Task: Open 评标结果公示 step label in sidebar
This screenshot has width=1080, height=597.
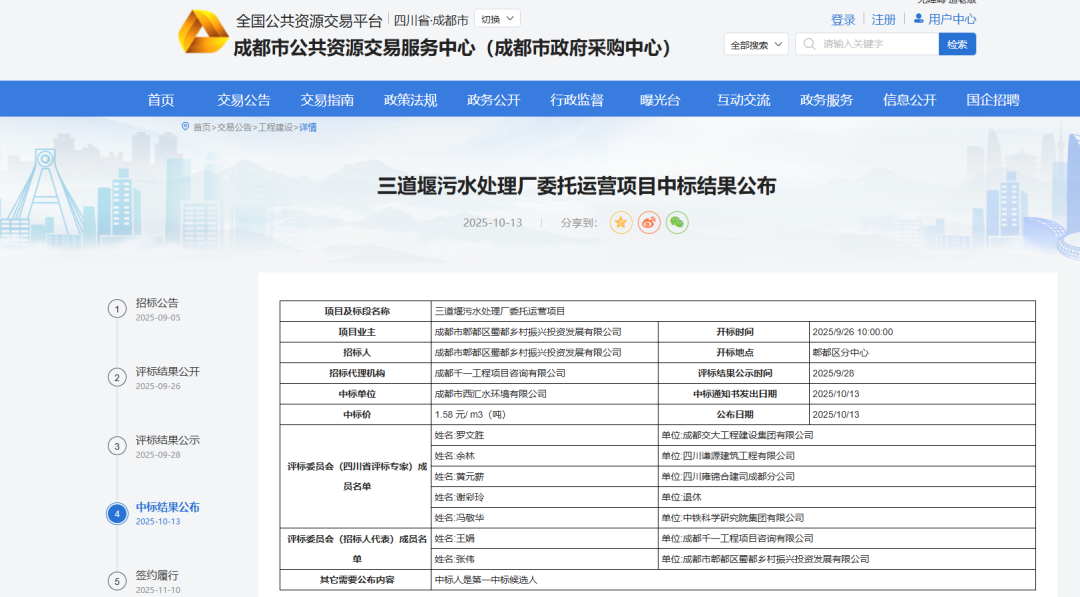Action: pos(167,440)
